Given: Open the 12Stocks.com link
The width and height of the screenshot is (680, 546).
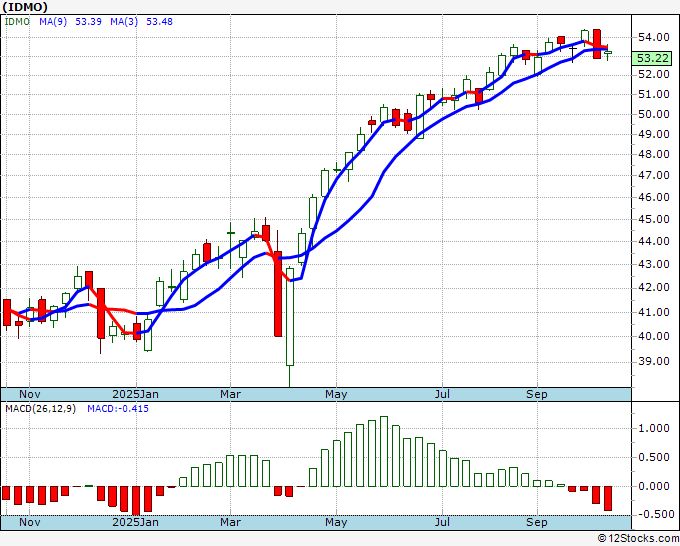Looking at the screenshot, I should [638, 539].
